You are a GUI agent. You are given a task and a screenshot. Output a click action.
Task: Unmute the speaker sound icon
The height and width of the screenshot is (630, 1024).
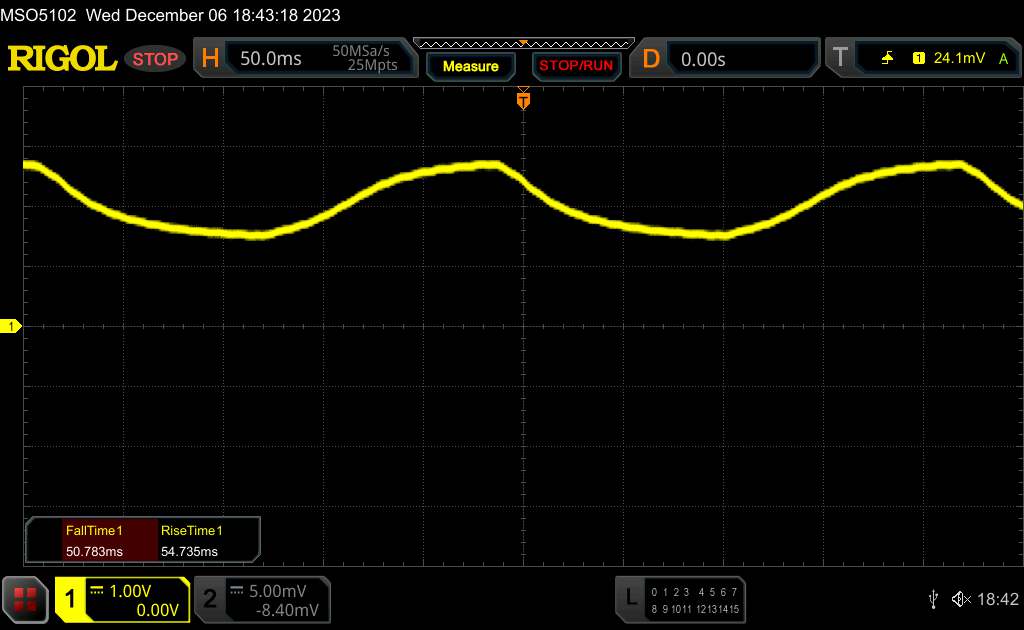(961, 599)
